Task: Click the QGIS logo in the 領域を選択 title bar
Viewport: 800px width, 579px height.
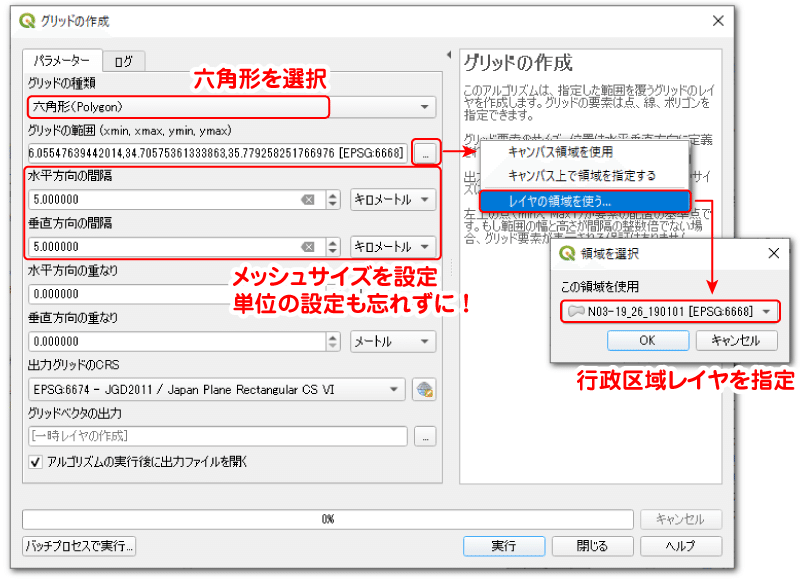Action: click(x=567, y=253)
